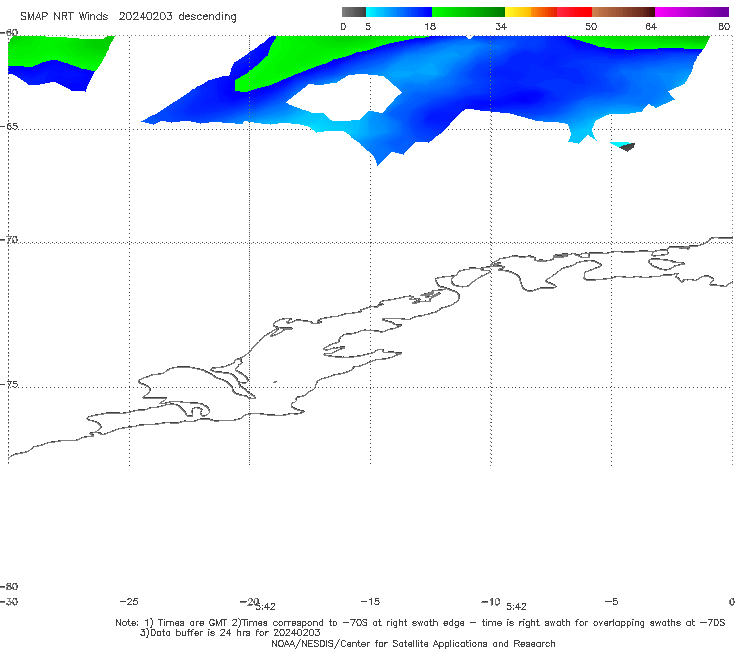Click the note line starting 'Note: 1) Times are GMT'
Viewport: 740px width, 650px height.
point(420,623)
